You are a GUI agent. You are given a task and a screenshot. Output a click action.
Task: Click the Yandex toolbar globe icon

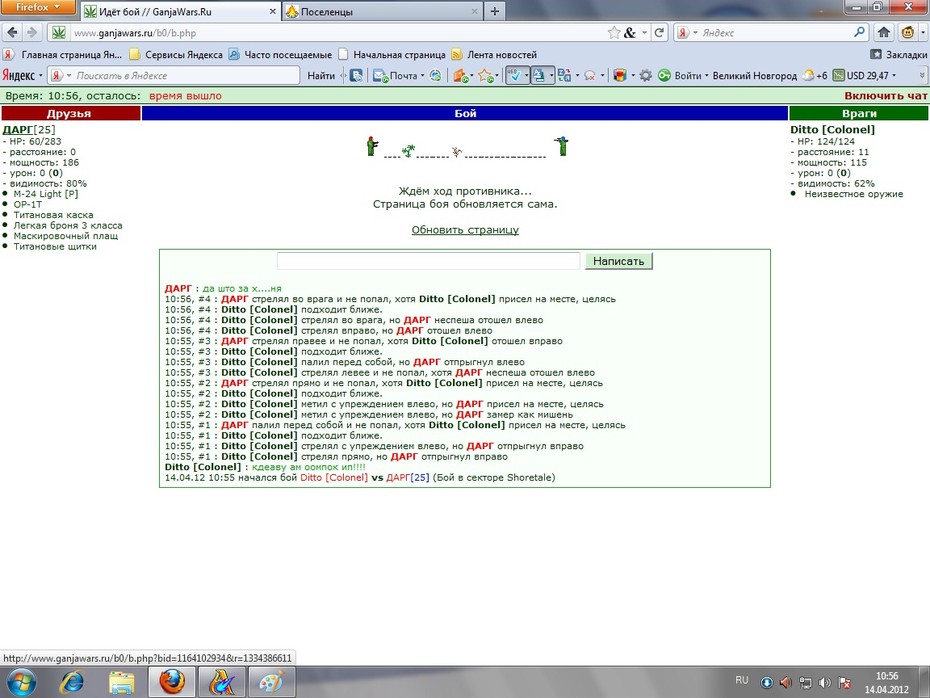[435, 75]
